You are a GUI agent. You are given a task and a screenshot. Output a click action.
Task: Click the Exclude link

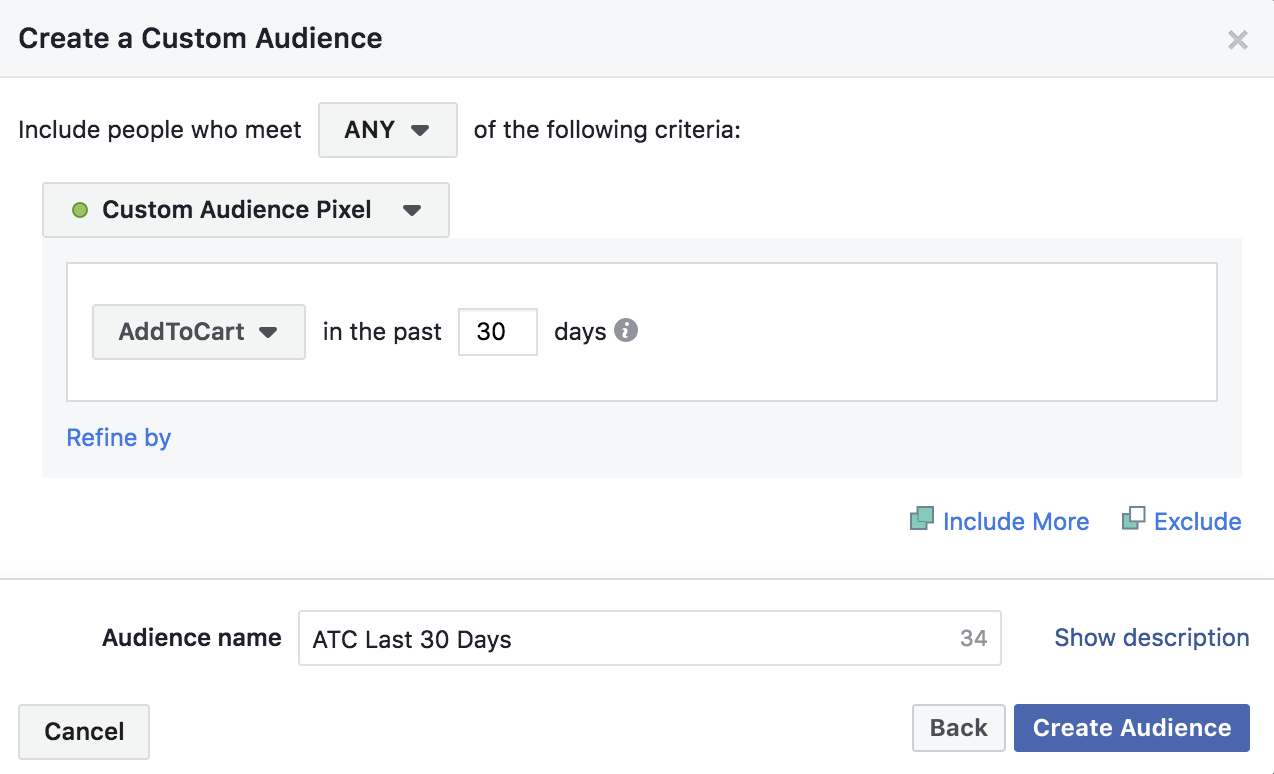click(1182, 521)
